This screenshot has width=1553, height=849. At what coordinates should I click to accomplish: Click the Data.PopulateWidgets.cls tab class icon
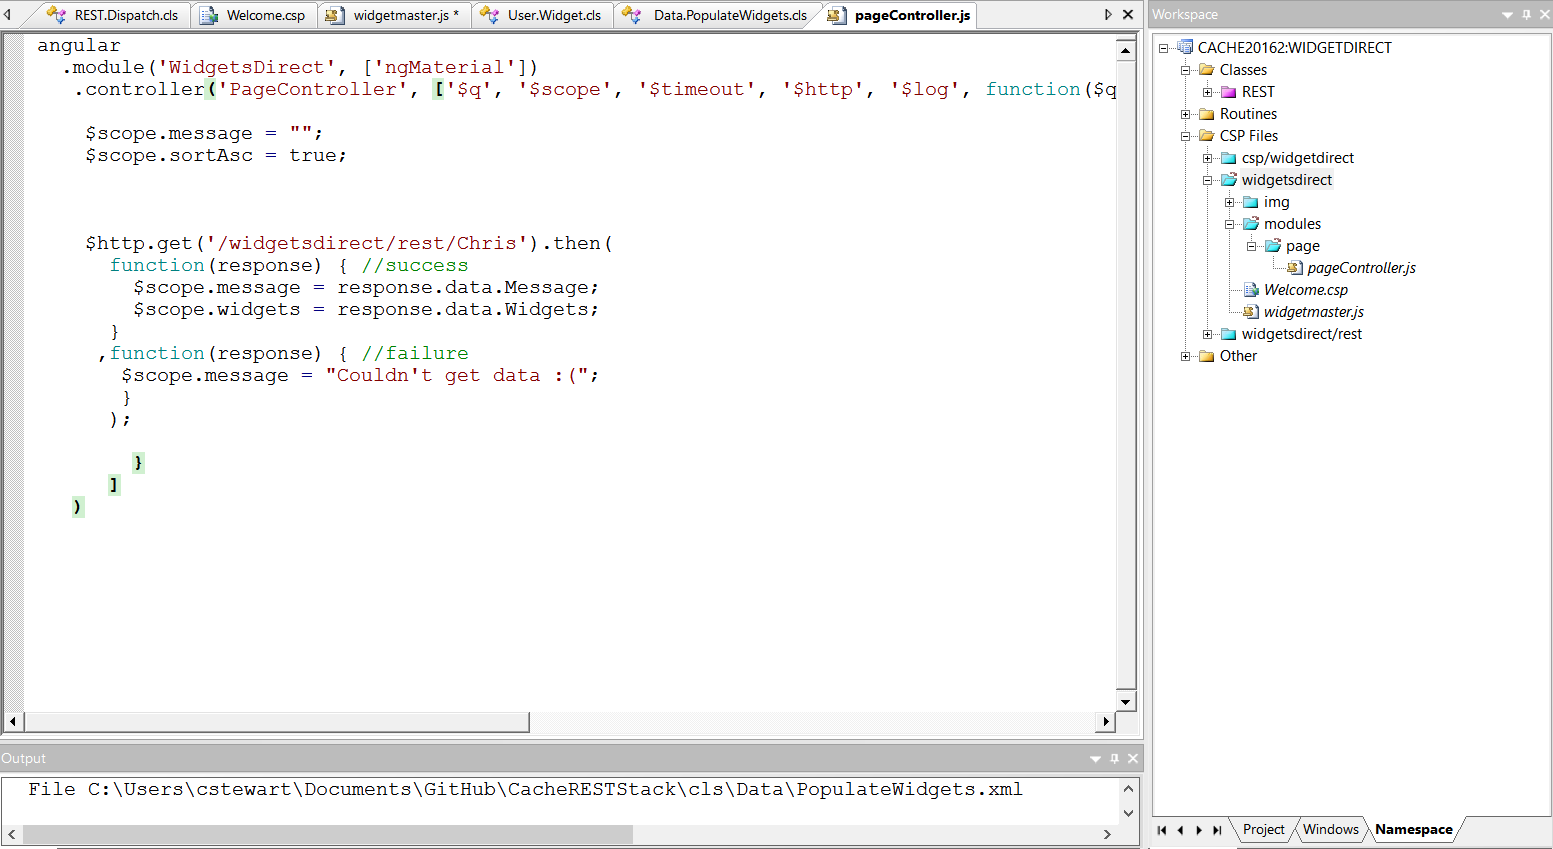pos(631,15)
